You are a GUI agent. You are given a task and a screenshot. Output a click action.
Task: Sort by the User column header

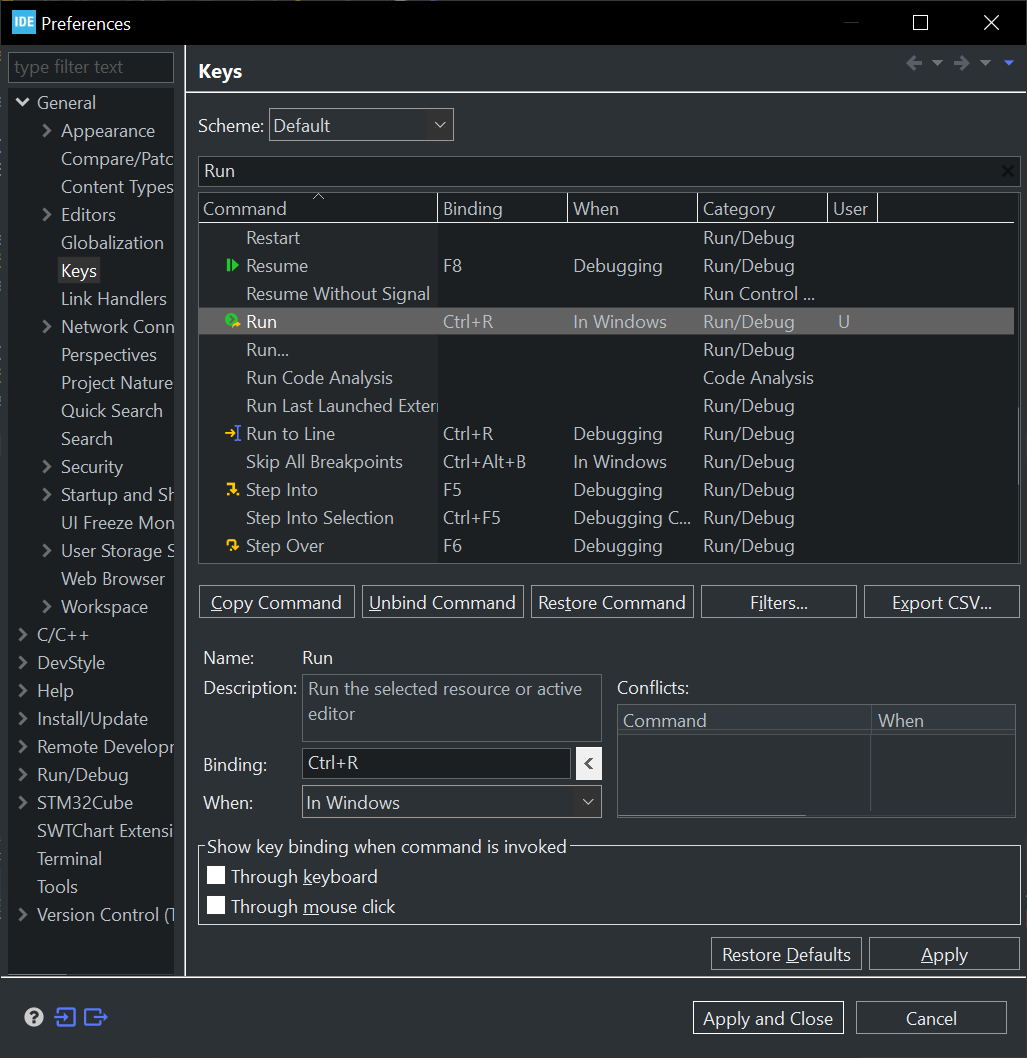pyautogui.click(x=853, y=208)
